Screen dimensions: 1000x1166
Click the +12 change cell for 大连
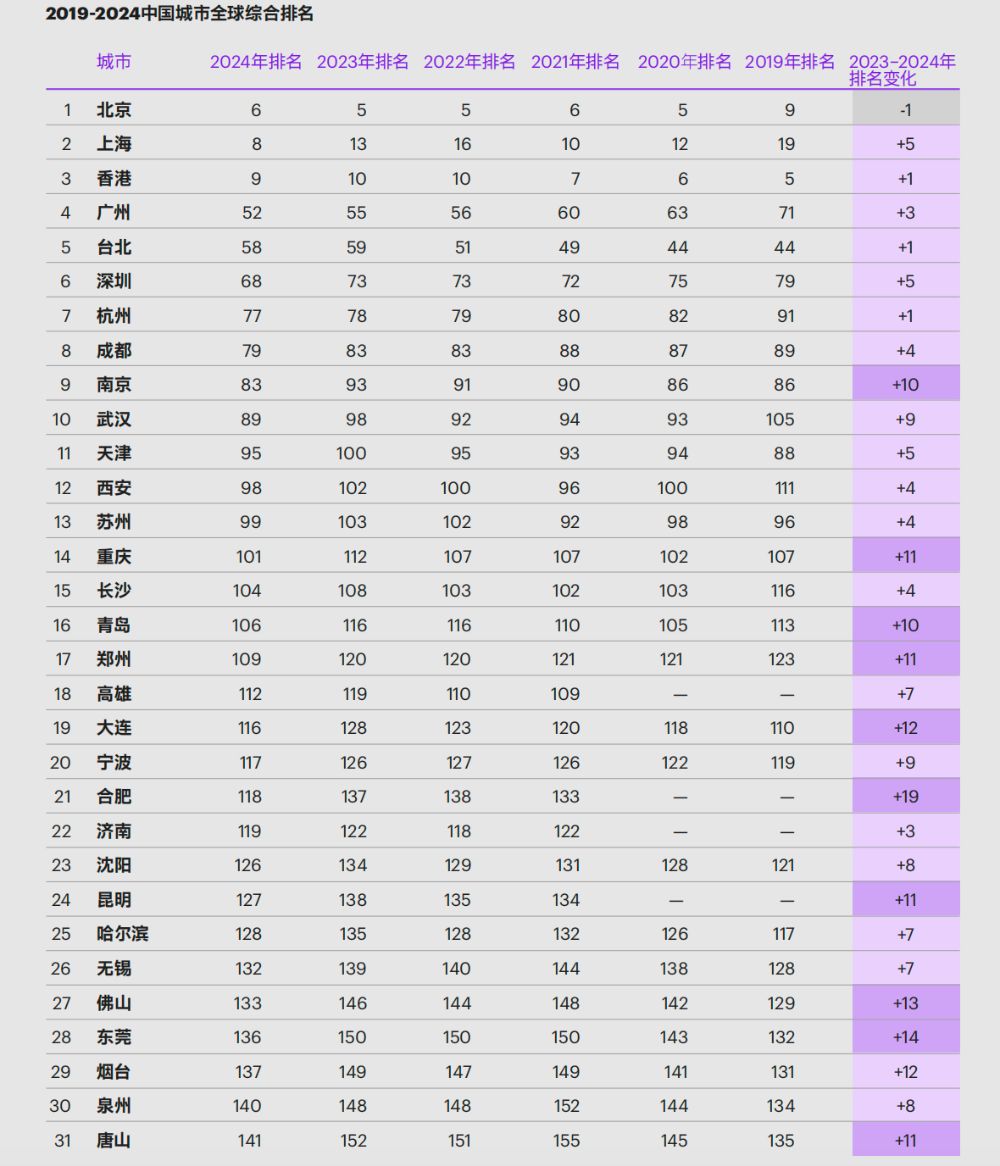(x=906, y=728)
